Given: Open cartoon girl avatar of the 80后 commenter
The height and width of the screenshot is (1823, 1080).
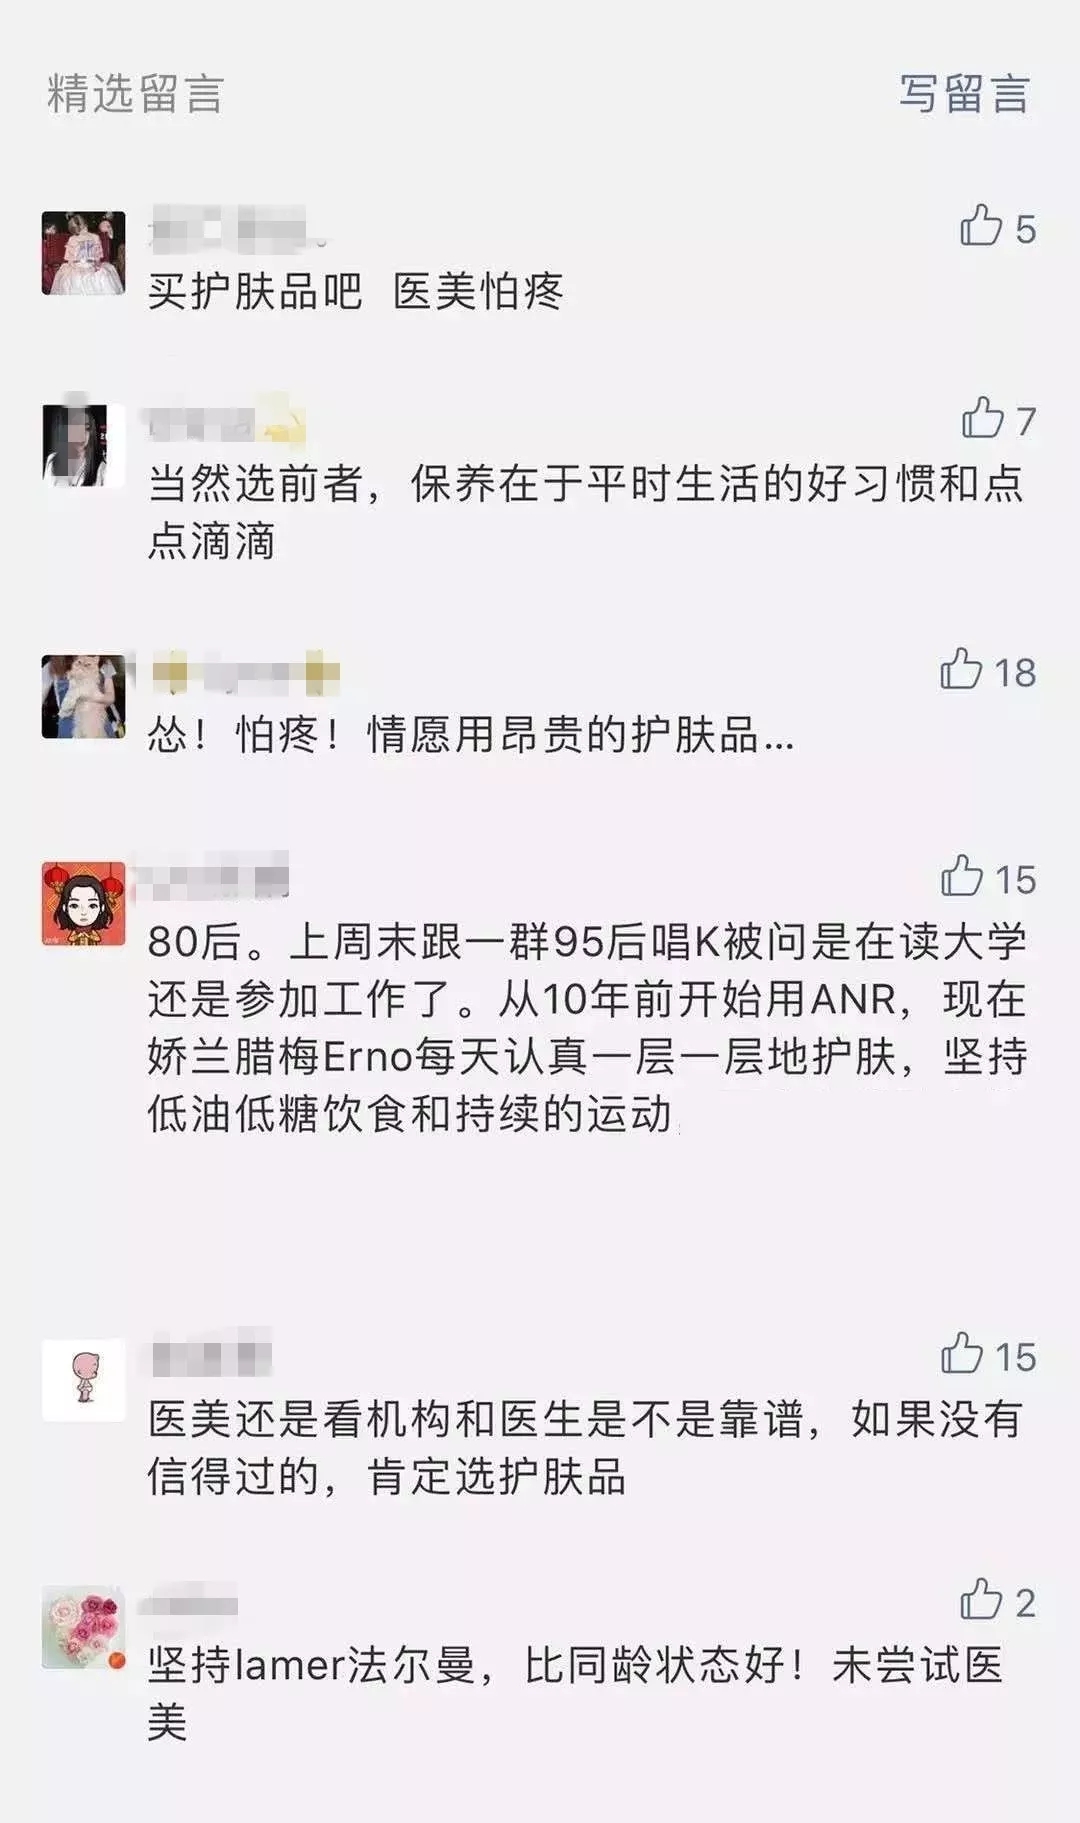Looking at the screenshot, I should [84, 904].
